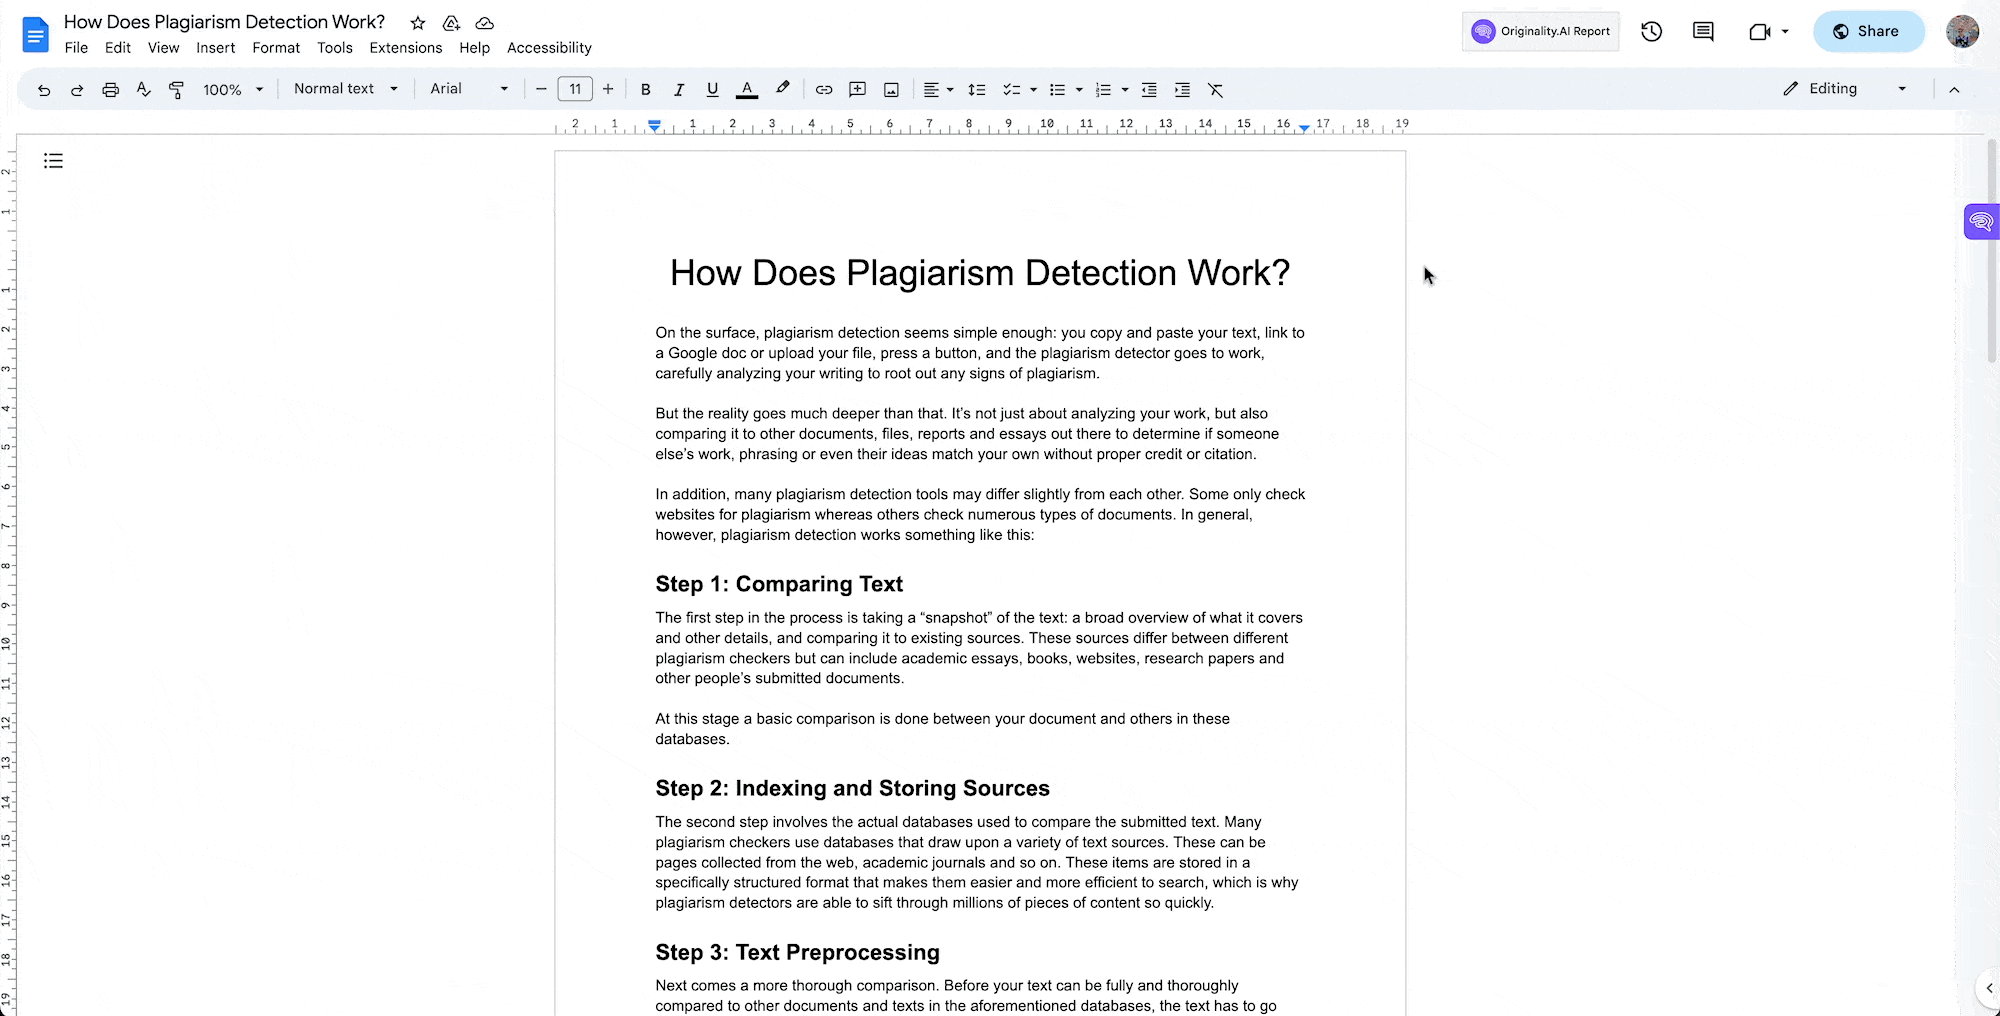The image size is (2000, 1016).
Task: Show all comments
Action: tap(1702, 31)
